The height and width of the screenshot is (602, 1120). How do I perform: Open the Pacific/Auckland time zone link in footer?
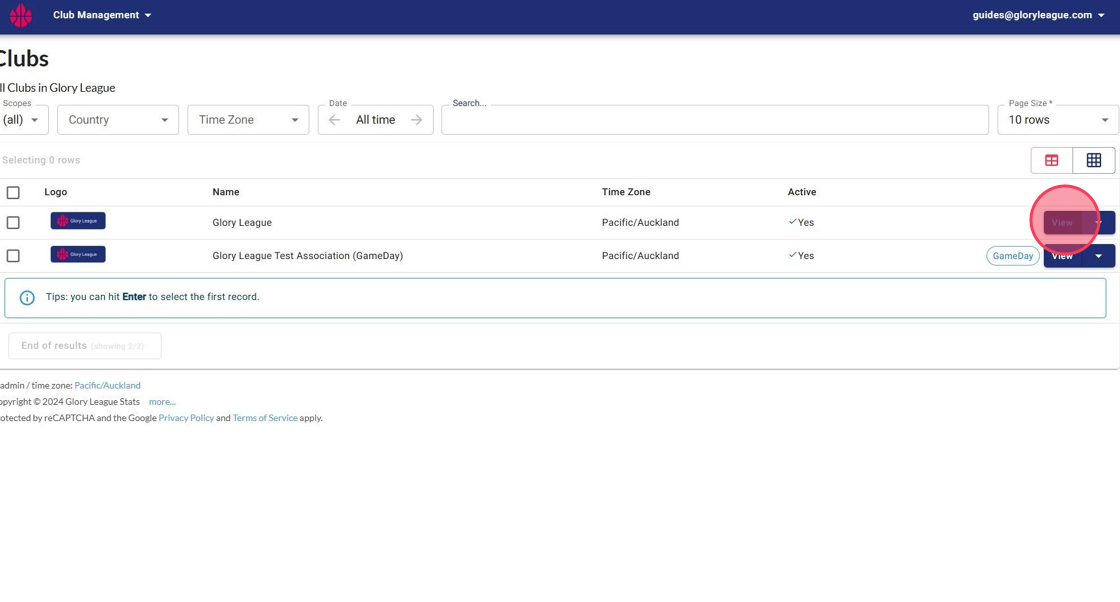107,386
